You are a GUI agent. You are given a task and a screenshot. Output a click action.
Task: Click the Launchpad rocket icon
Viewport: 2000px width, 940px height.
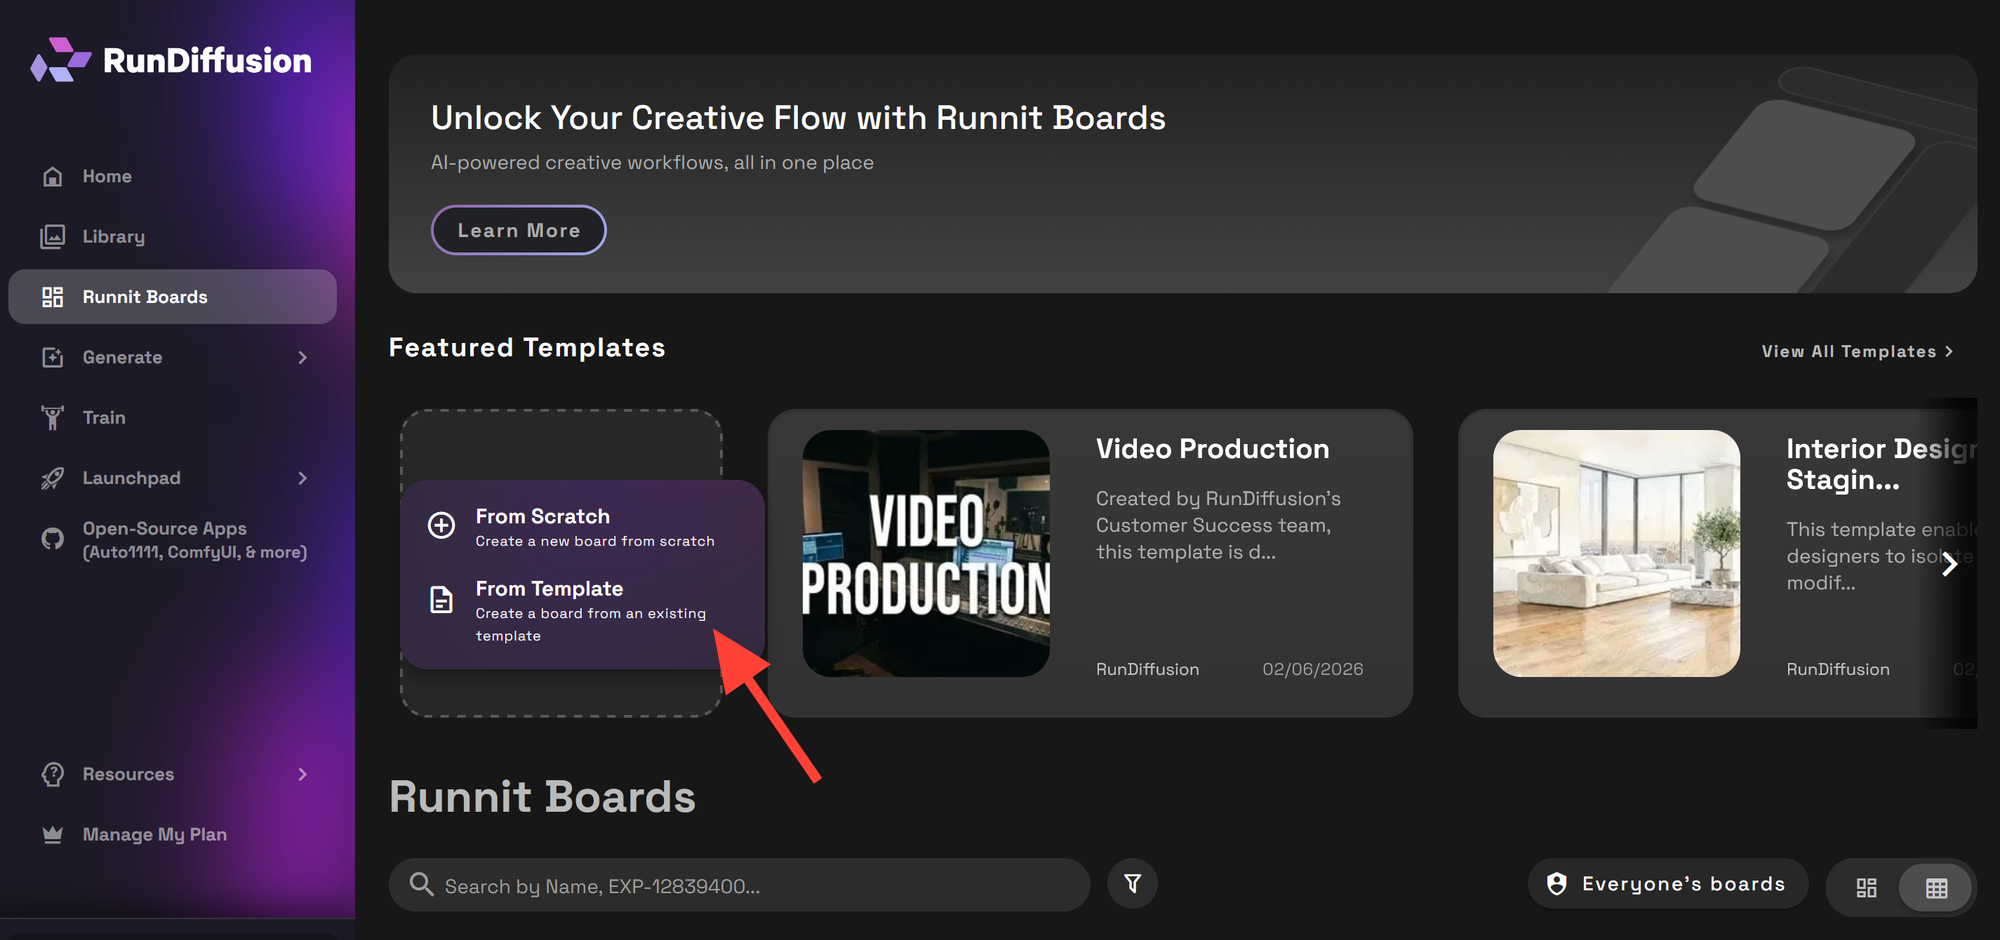(52, 478)
